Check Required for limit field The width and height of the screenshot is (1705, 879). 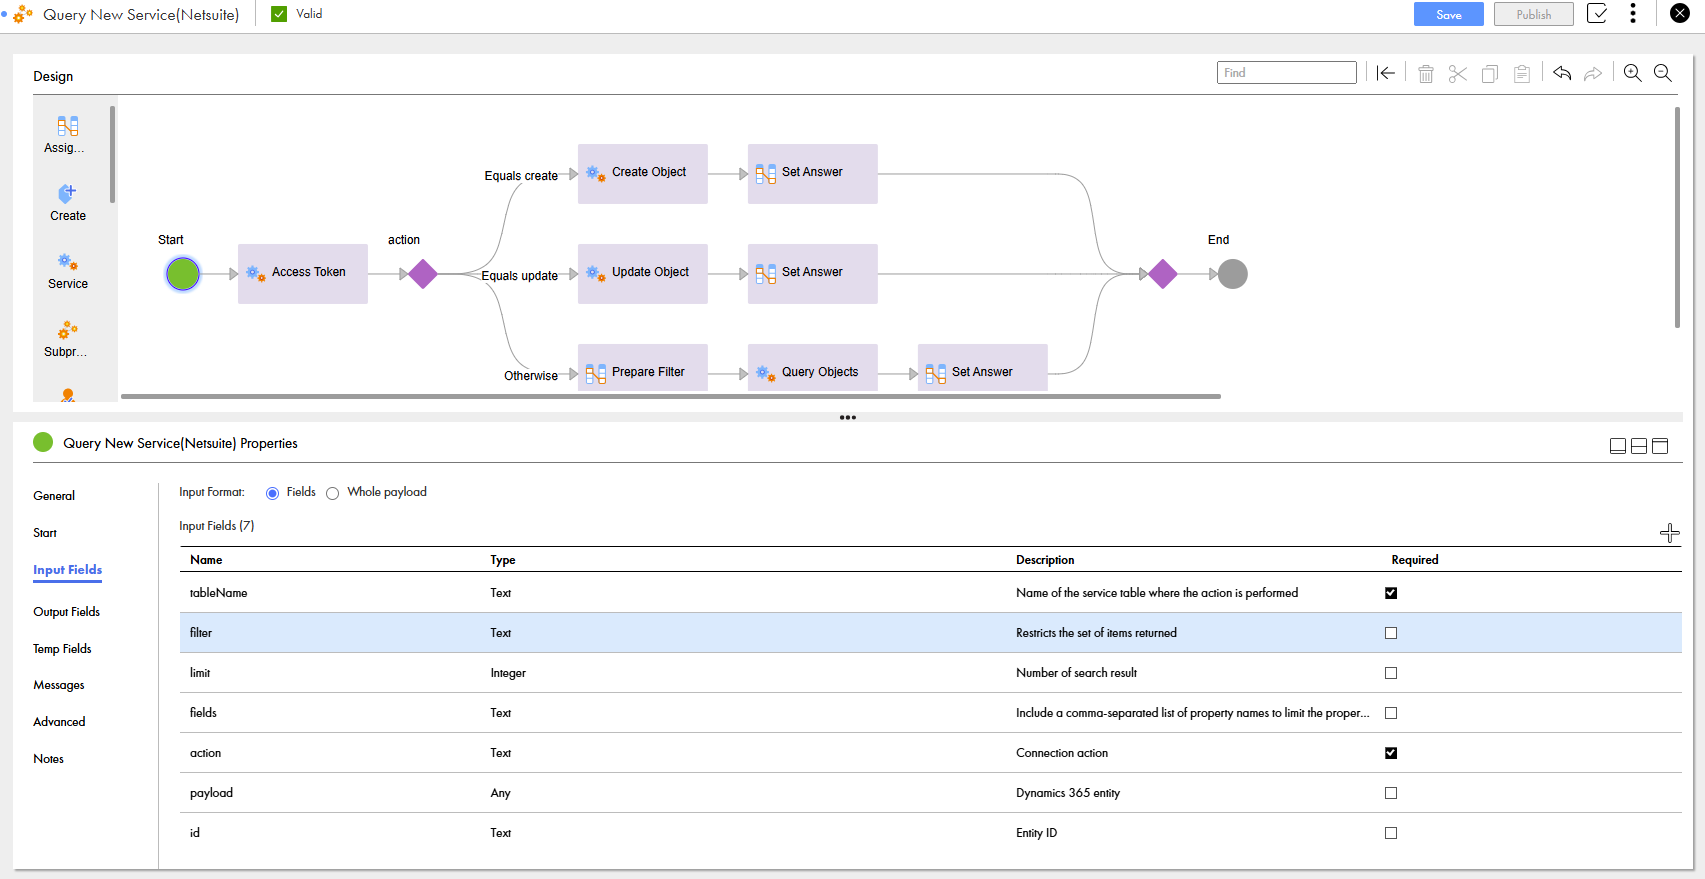click(x=1391, y=673)
